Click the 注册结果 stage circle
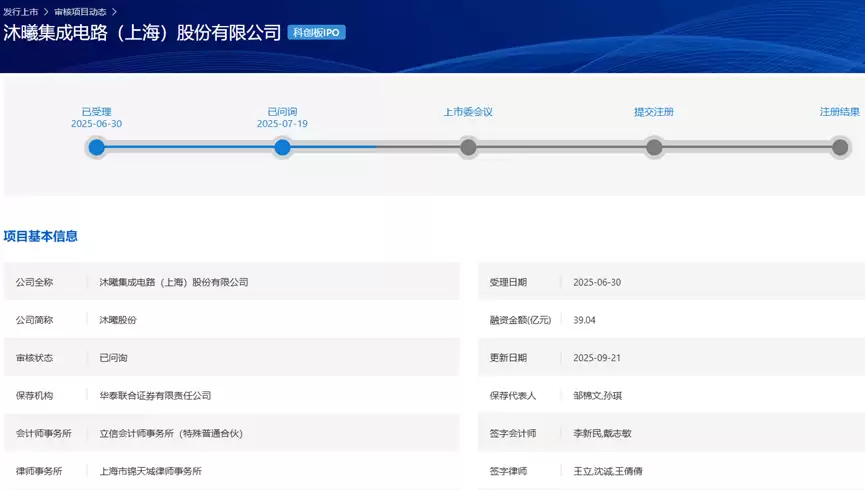 840,148
